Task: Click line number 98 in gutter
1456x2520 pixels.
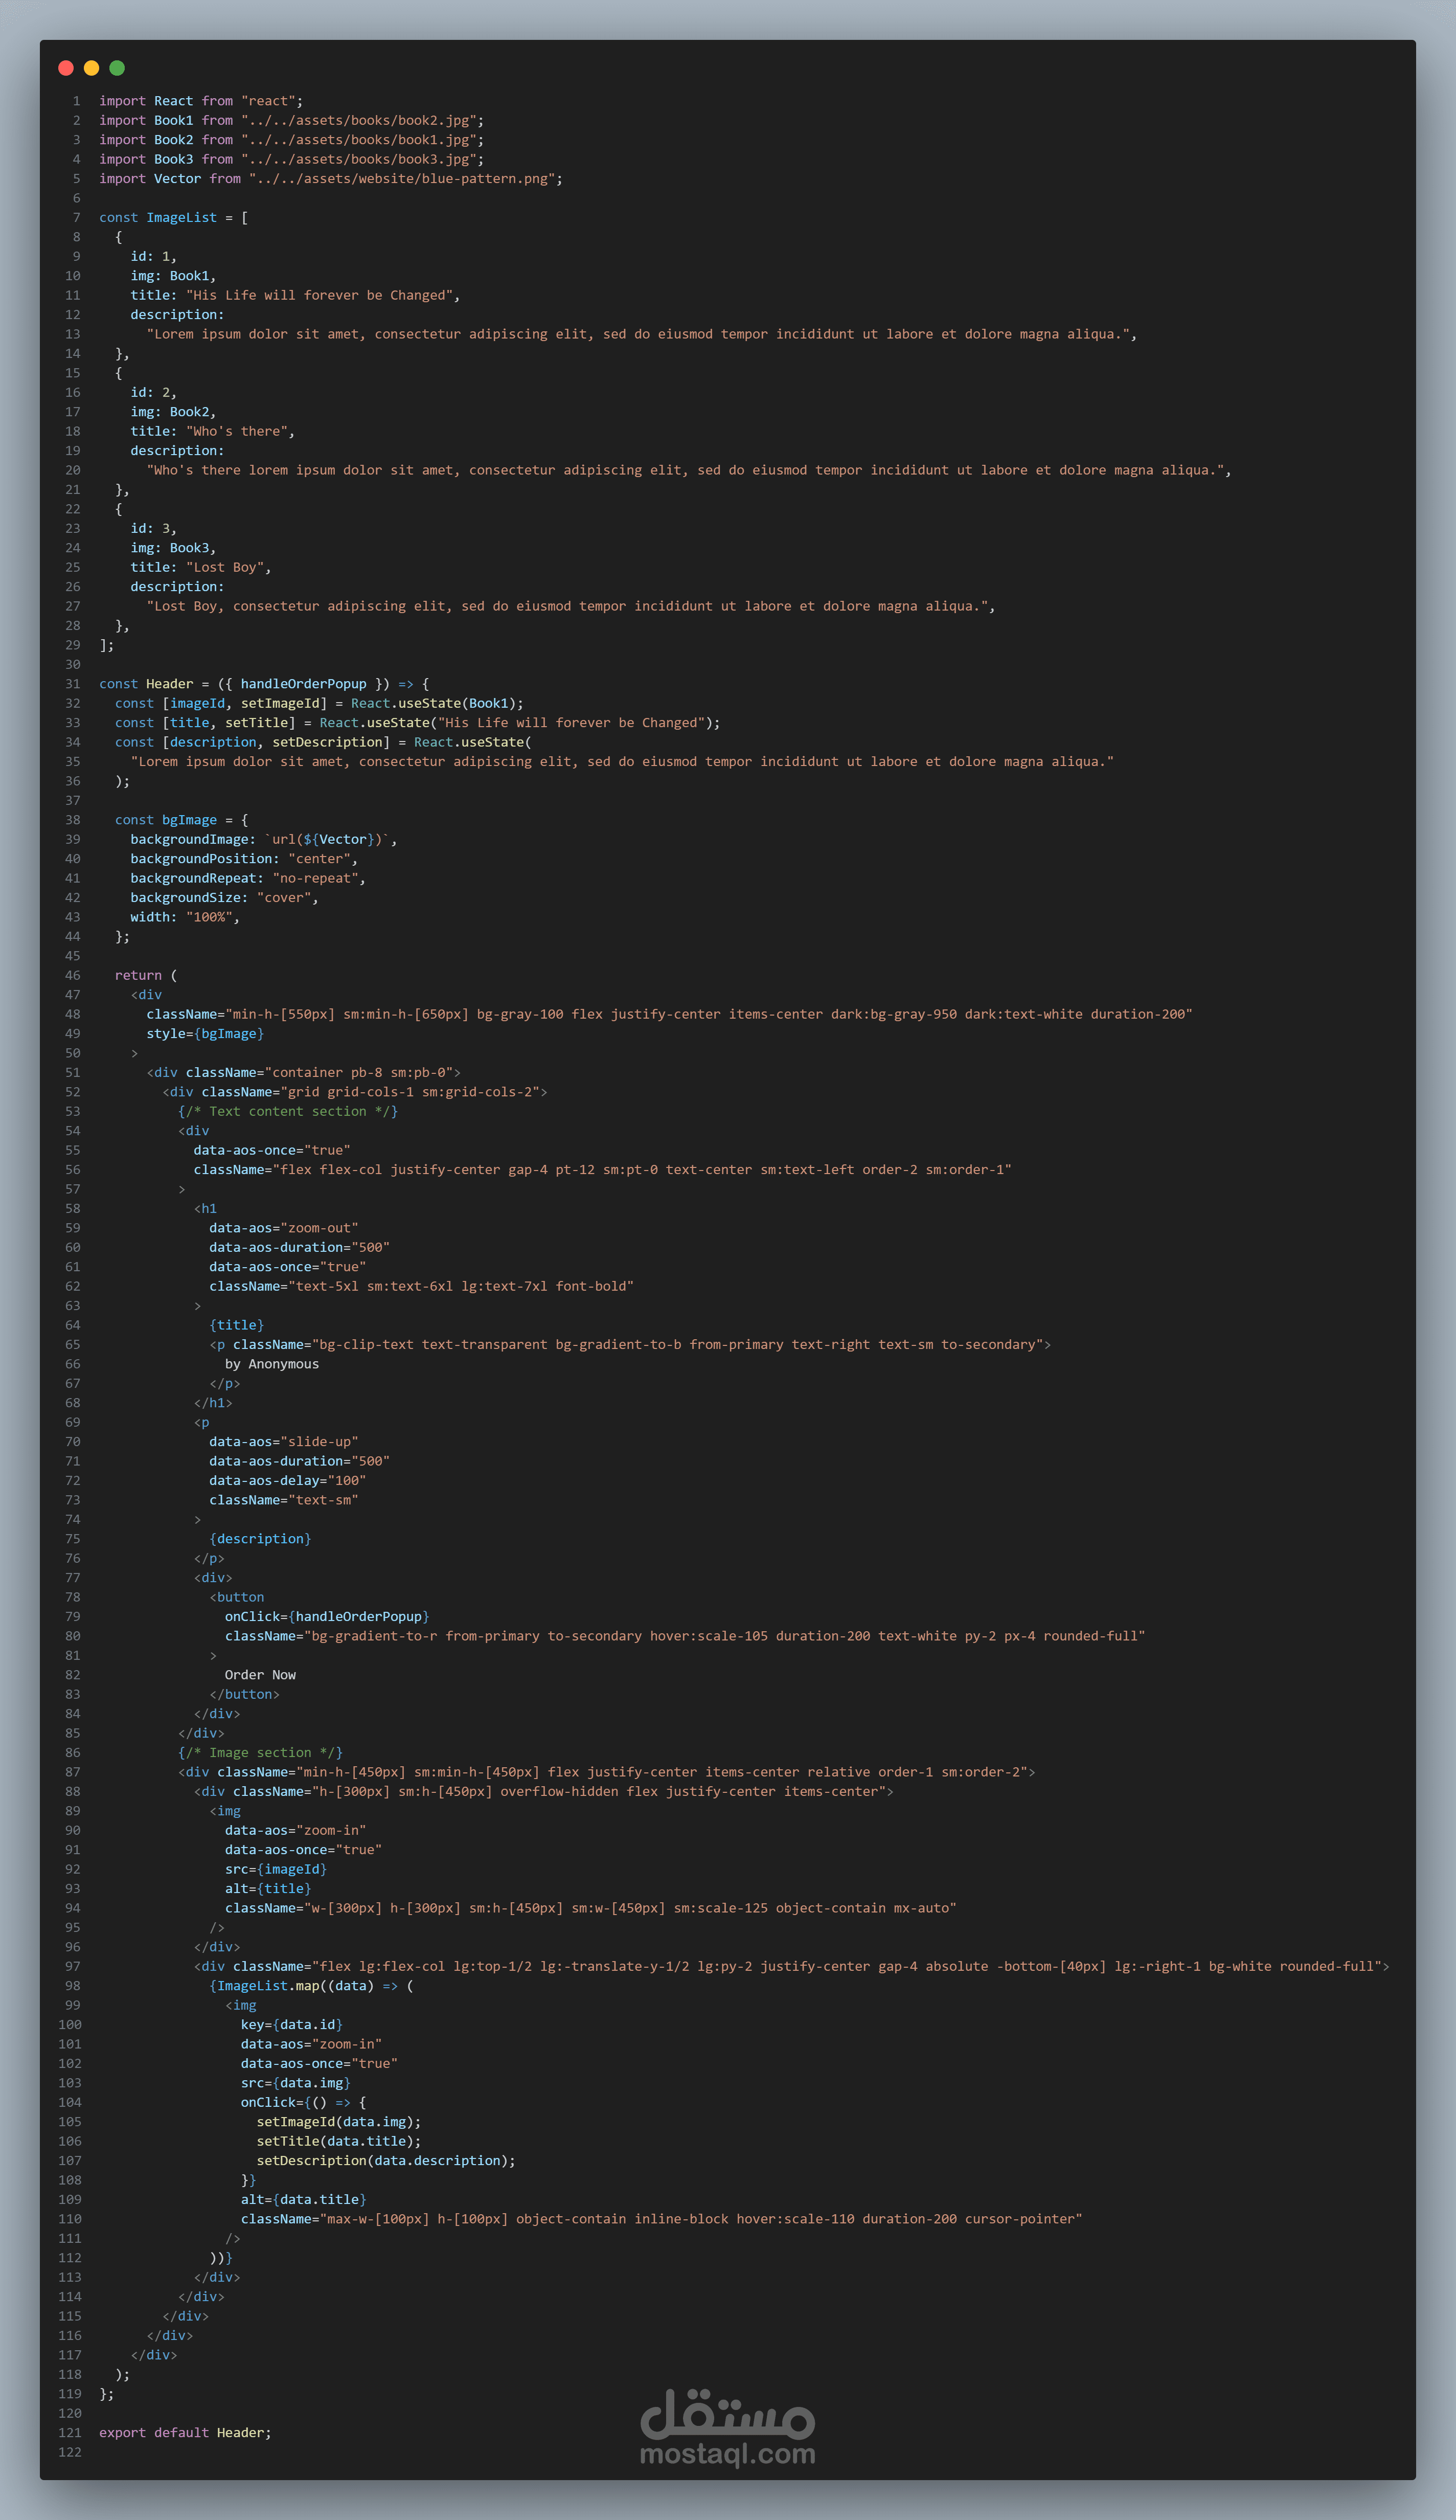Action: (72, 1986)
